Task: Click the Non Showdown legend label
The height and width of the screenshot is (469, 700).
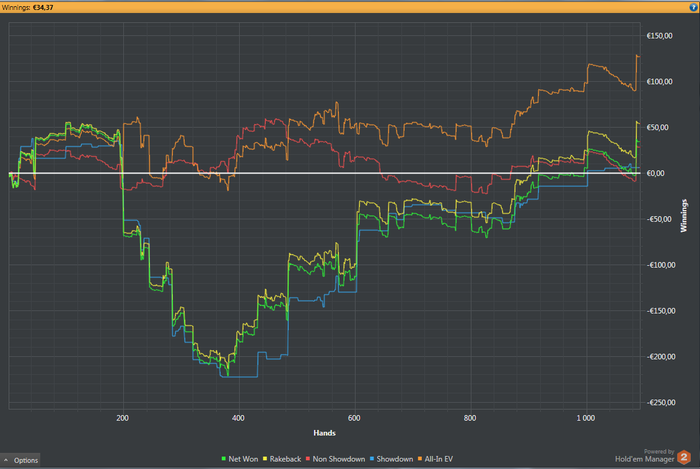Action: click(339, 459)
